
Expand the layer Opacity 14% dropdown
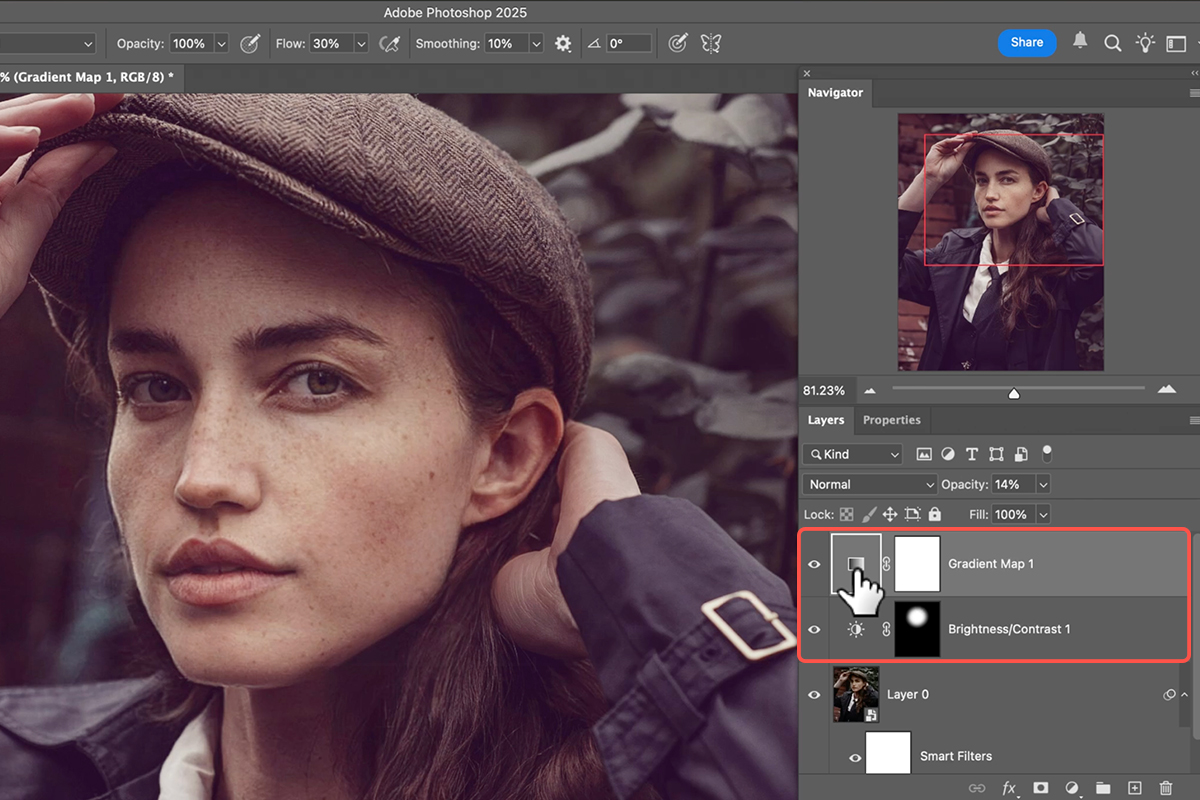[1043, 484]
